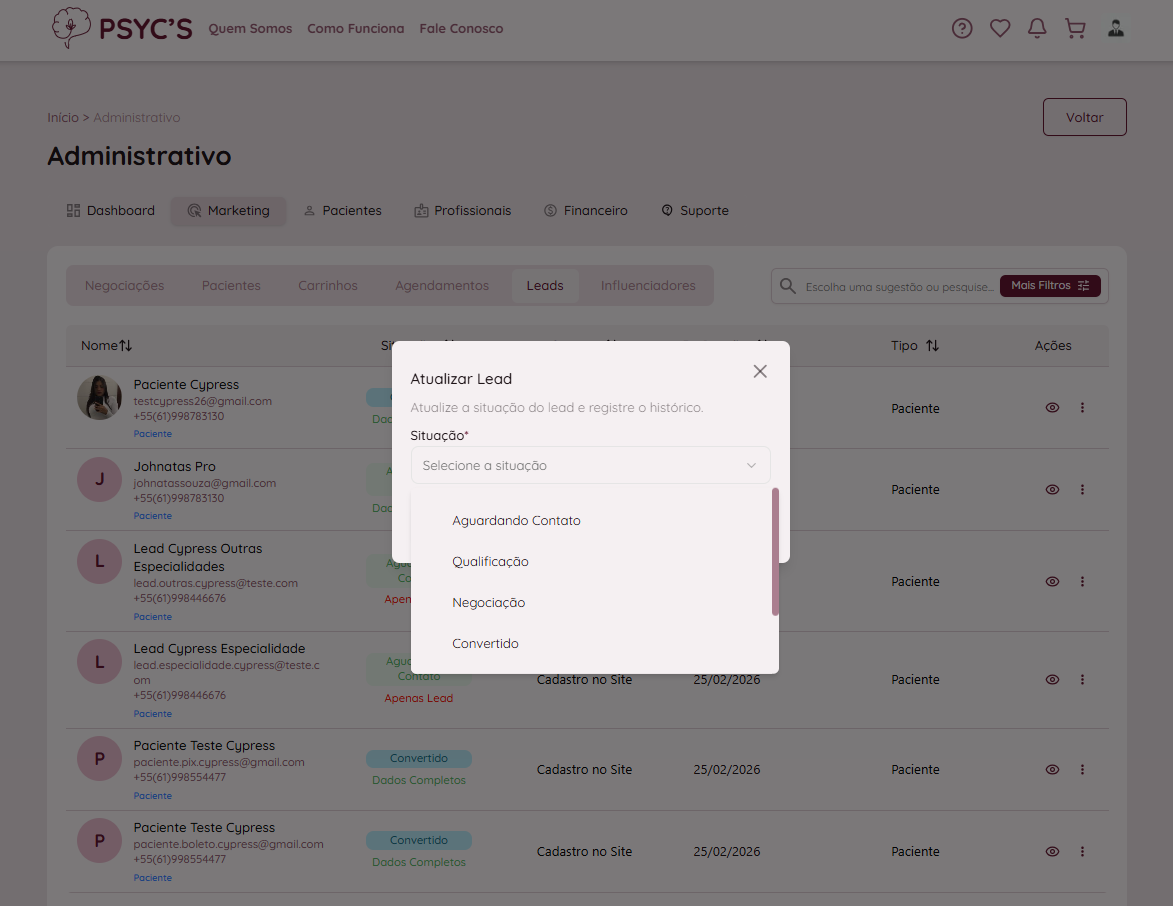Screen dimensions: 1173x906
Task: Choose Negociação from the situation list
Action: [488, 603]
